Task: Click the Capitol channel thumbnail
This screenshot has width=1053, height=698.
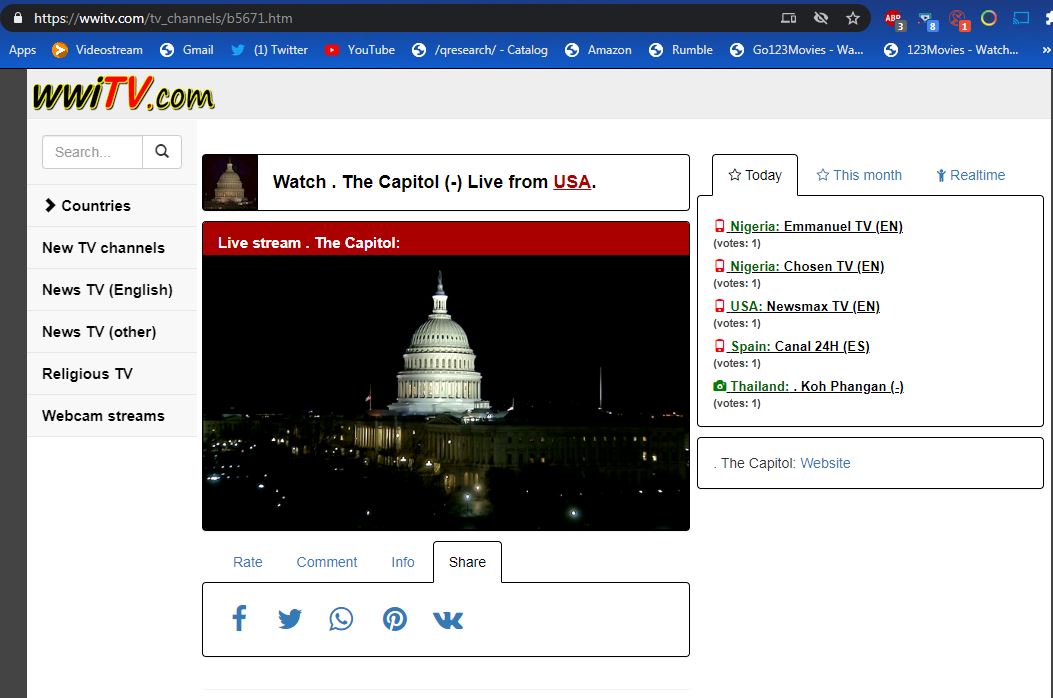Action: pyautogui.click(x=230, y=182)
